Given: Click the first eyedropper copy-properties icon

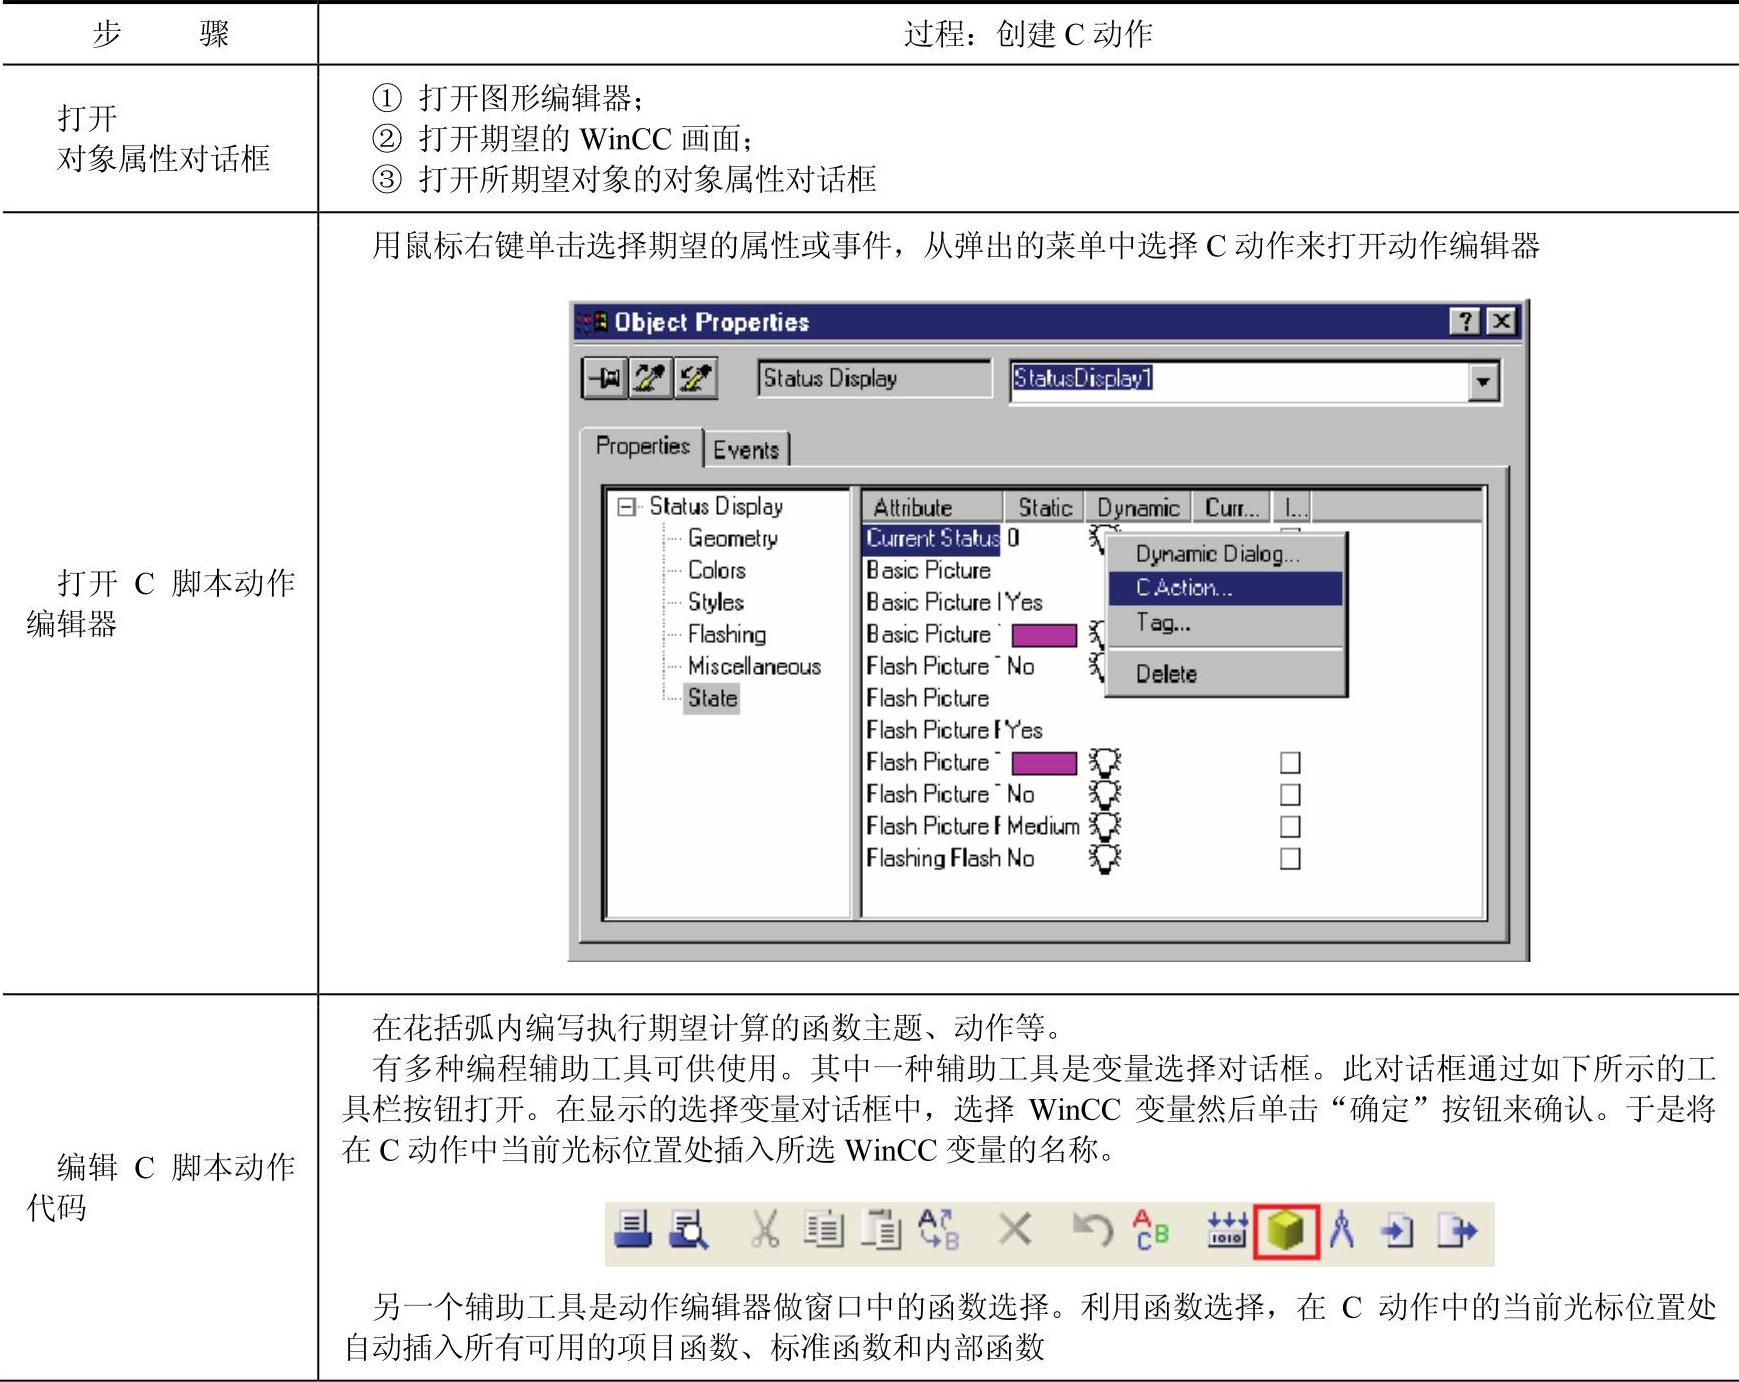Looking at the screenshot, I should tap(650, 379).
